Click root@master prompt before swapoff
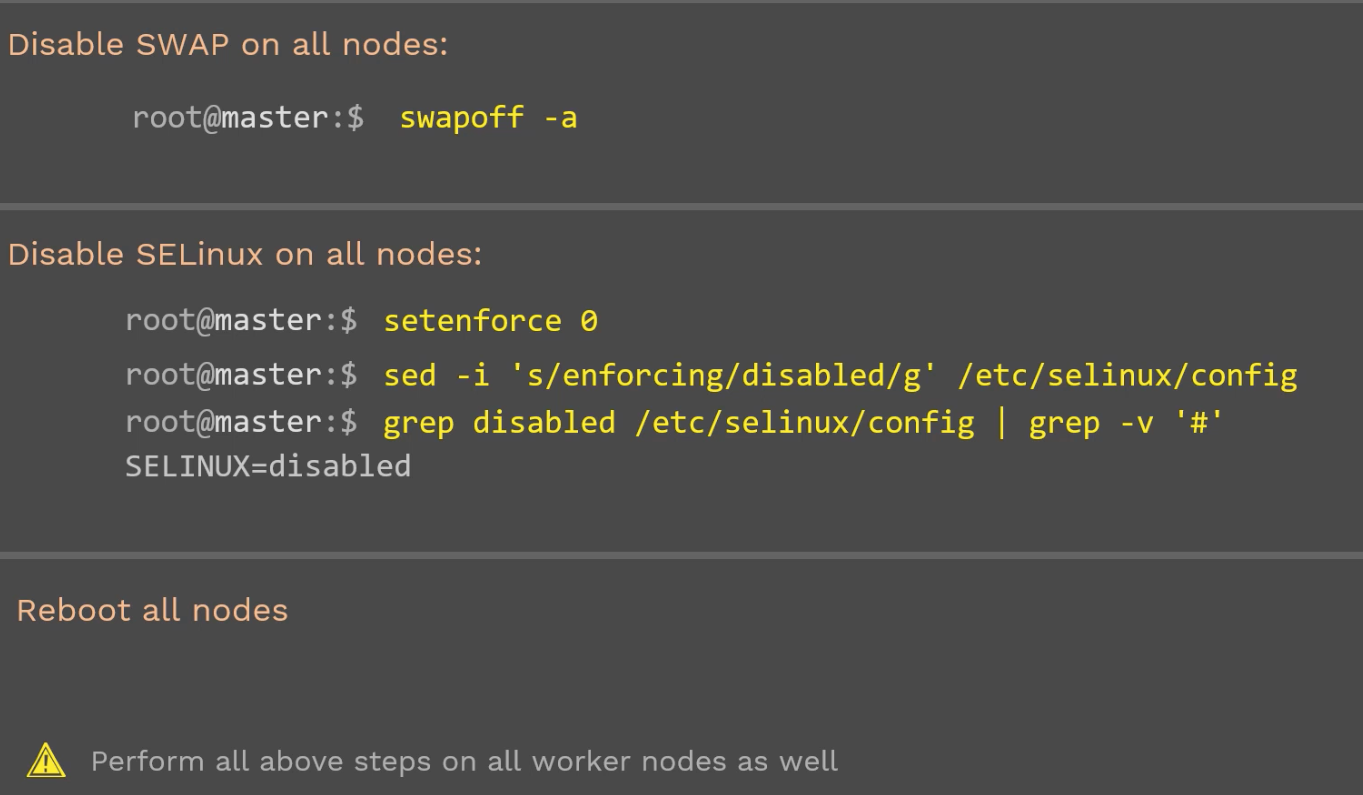The height and width of the screenshot is (795, 1363). pos(248,118)
